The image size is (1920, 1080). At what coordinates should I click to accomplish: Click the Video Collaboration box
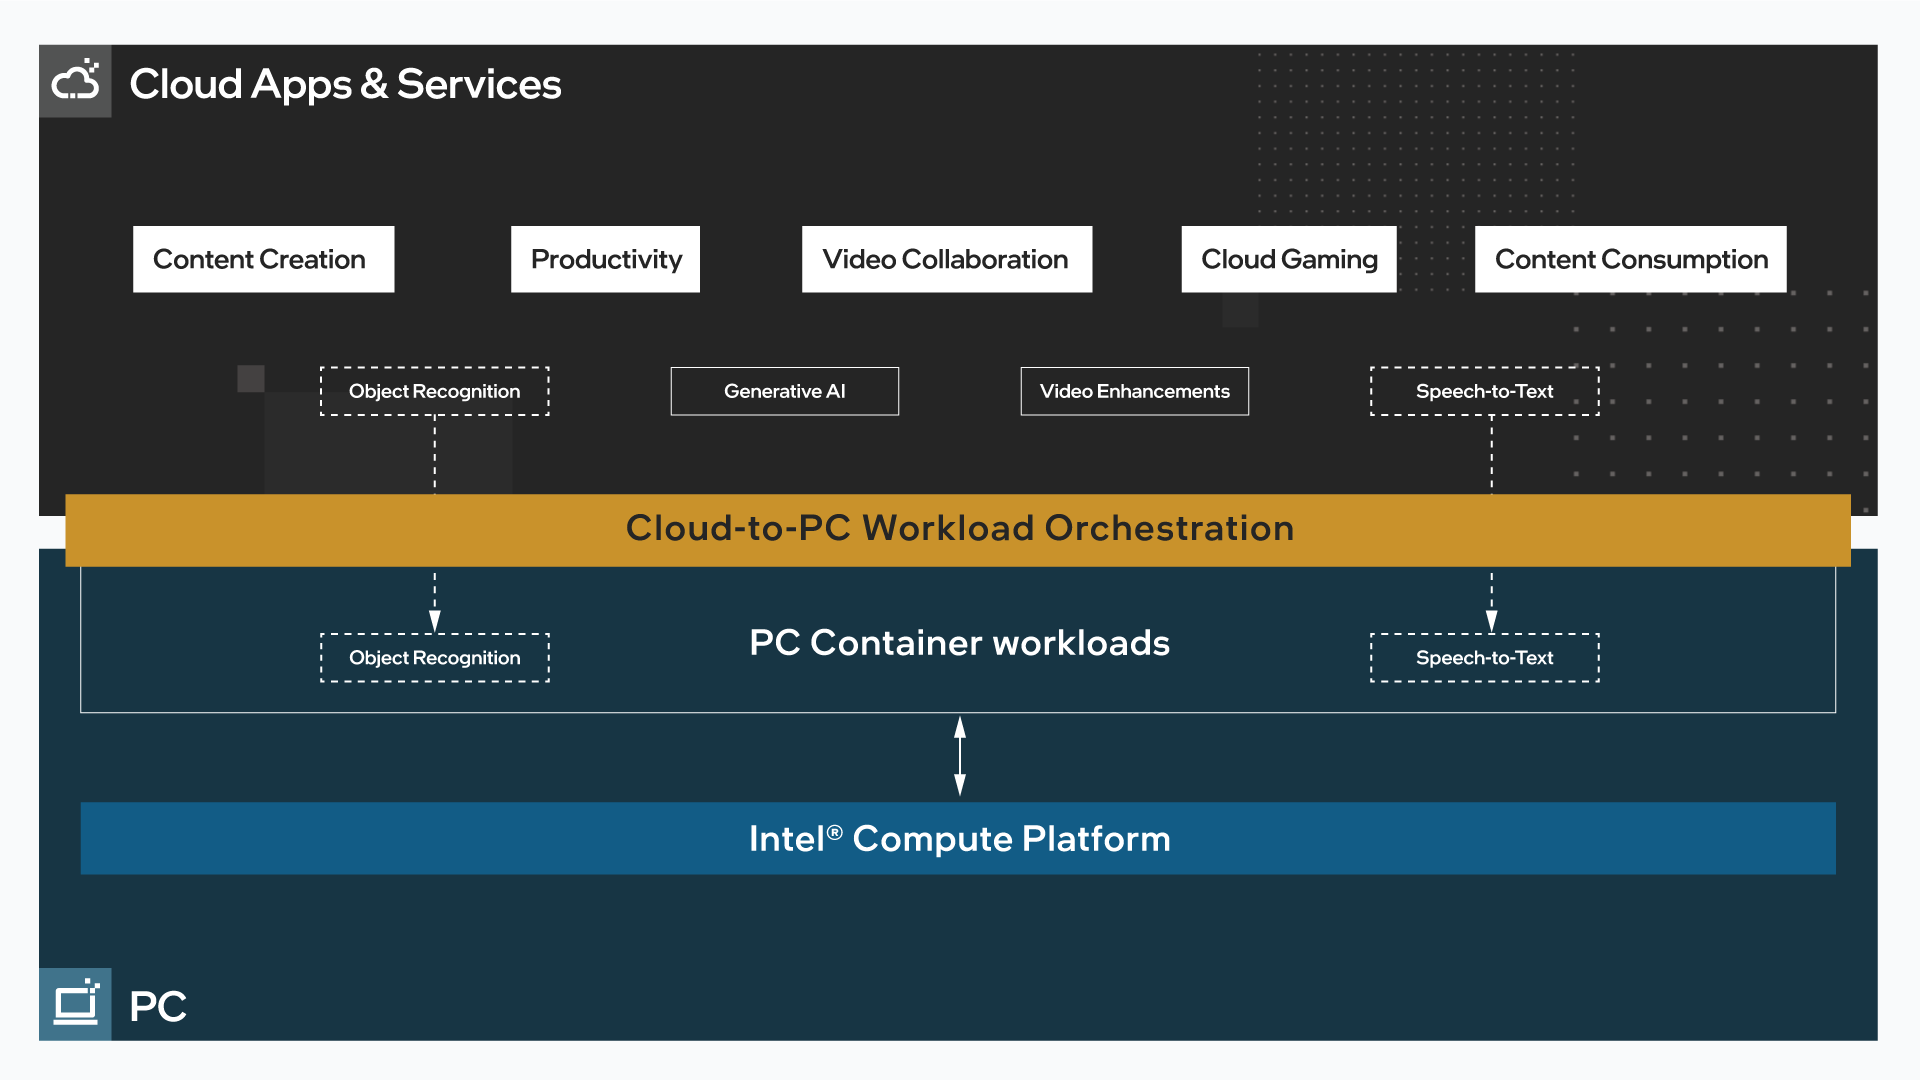pos(946,259)
